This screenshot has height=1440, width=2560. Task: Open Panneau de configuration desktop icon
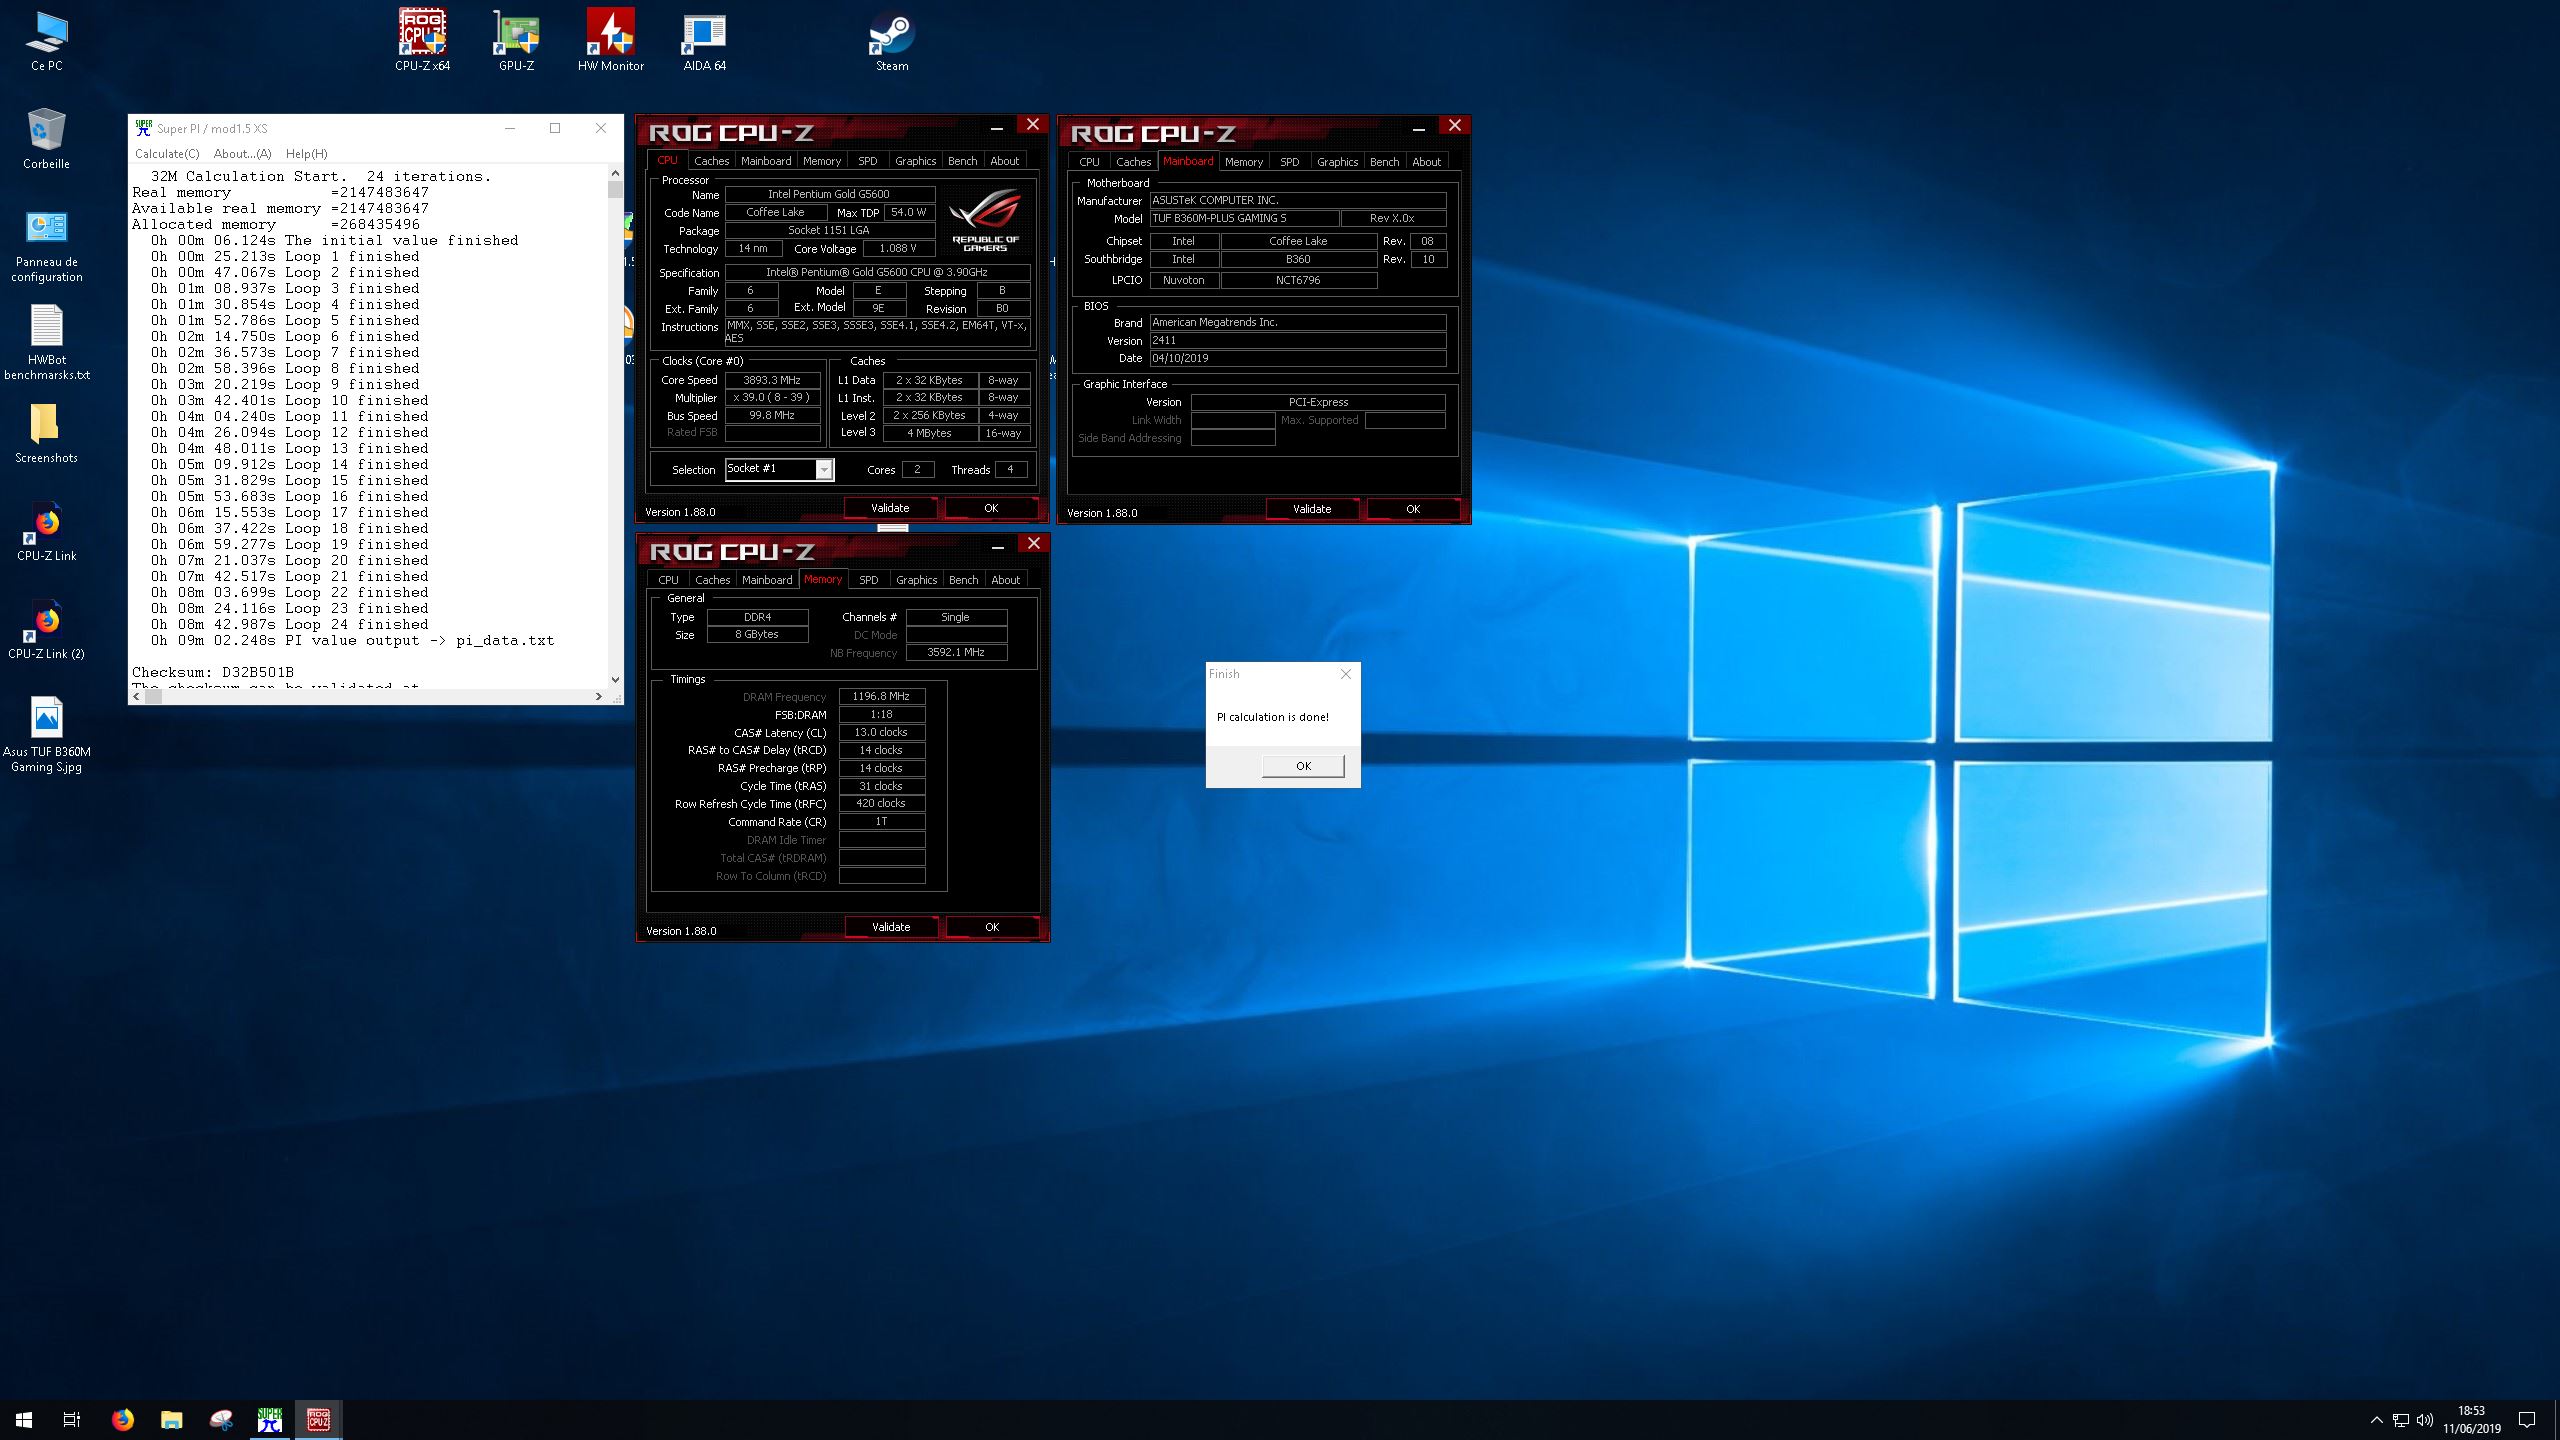click(x=46, y=248)
